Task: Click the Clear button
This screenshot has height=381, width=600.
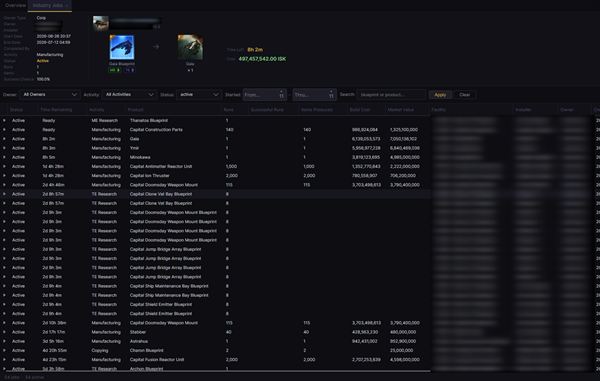Action: [465, 94]
